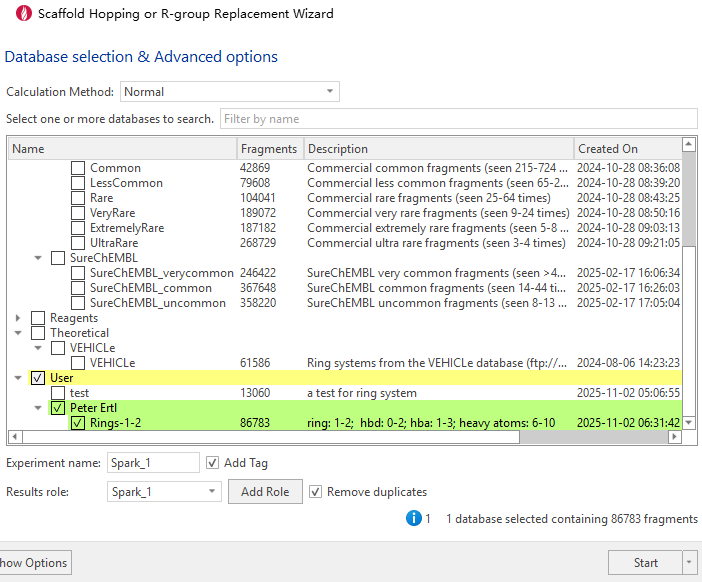Click the blue info icon near fragment count
The width and height of the screenshot is (702, 582).
tap(413, 518)
